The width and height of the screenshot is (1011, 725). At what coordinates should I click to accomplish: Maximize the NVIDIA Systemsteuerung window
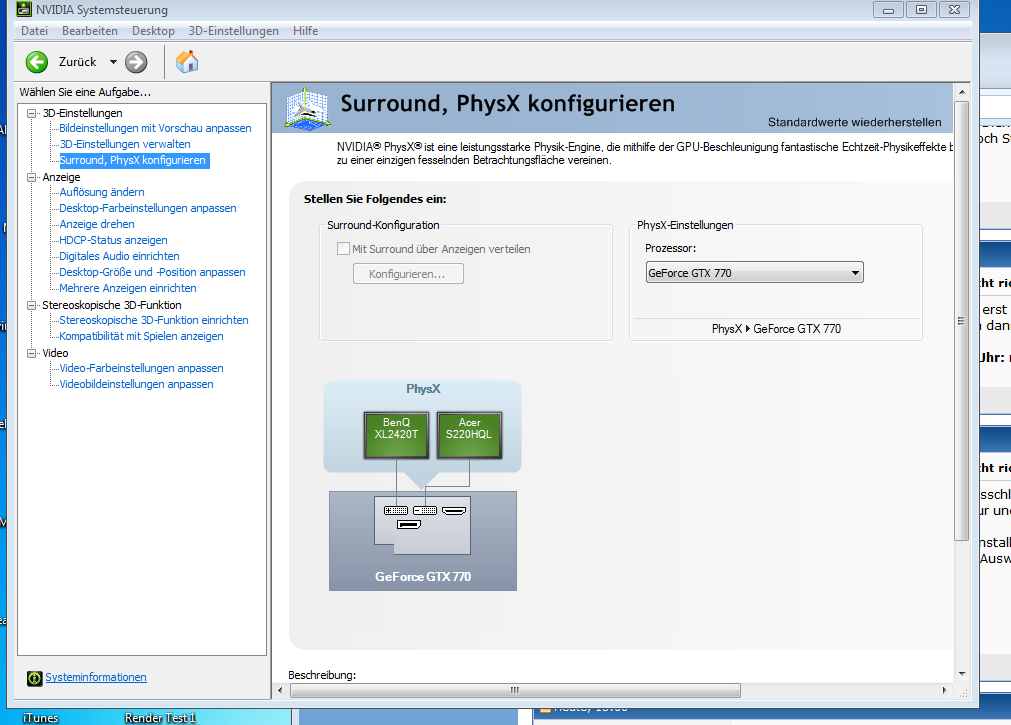coord(921,10)
